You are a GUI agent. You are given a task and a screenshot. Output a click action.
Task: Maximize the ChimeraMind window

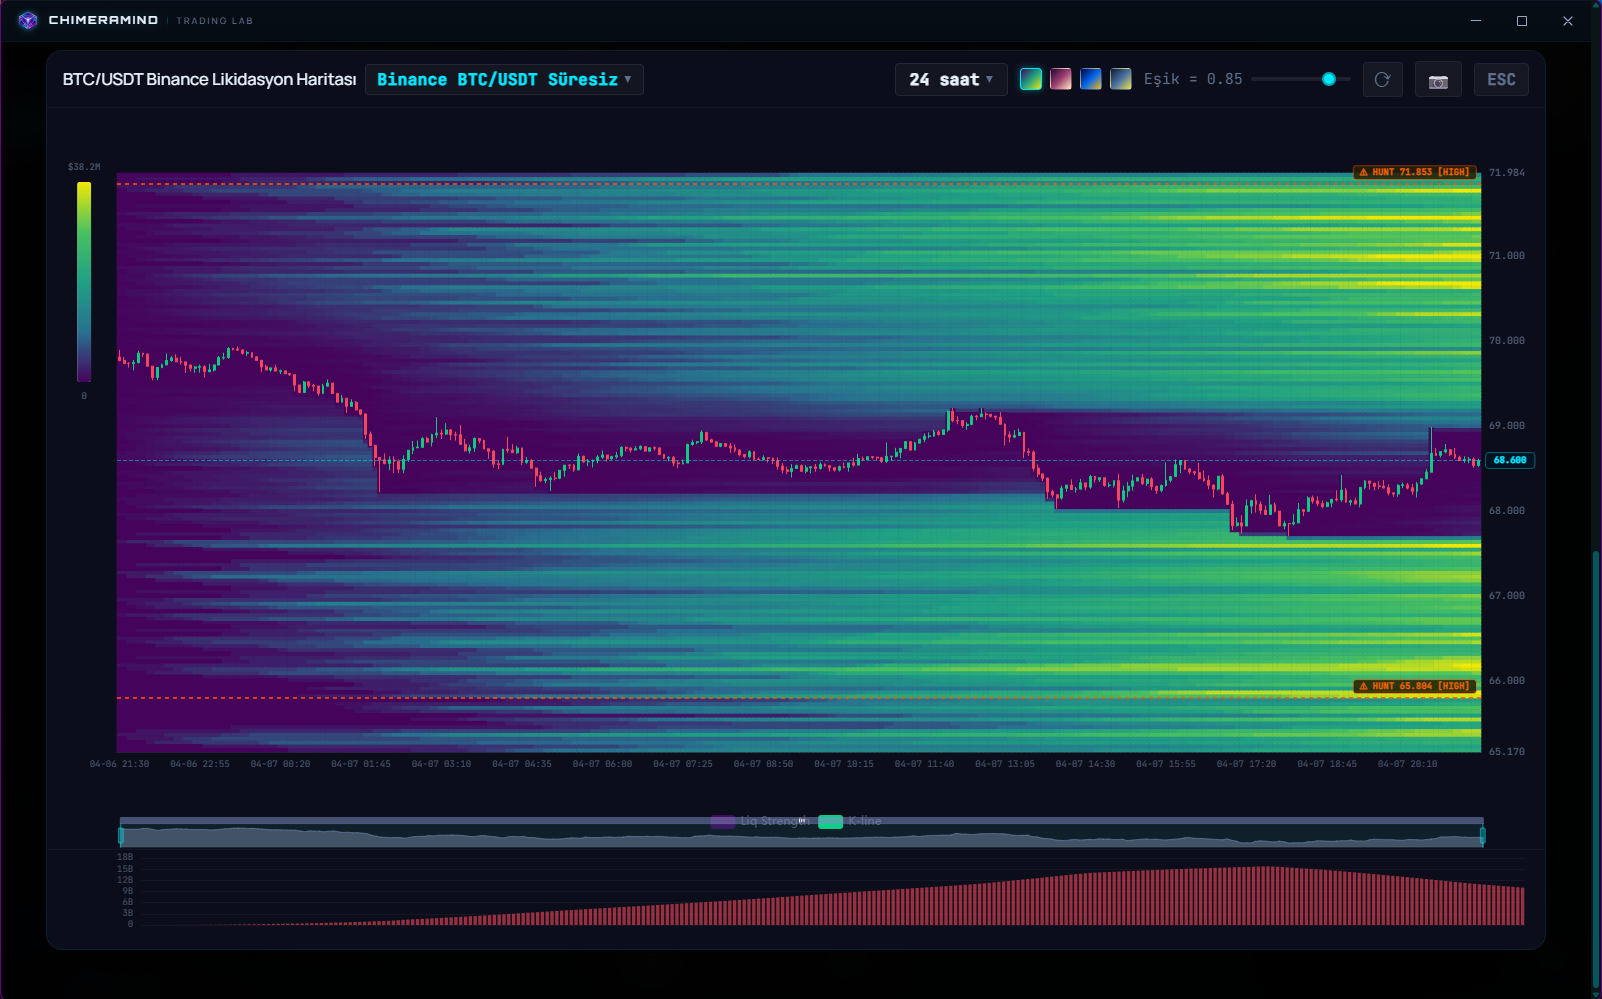[x=1522, y=20]
